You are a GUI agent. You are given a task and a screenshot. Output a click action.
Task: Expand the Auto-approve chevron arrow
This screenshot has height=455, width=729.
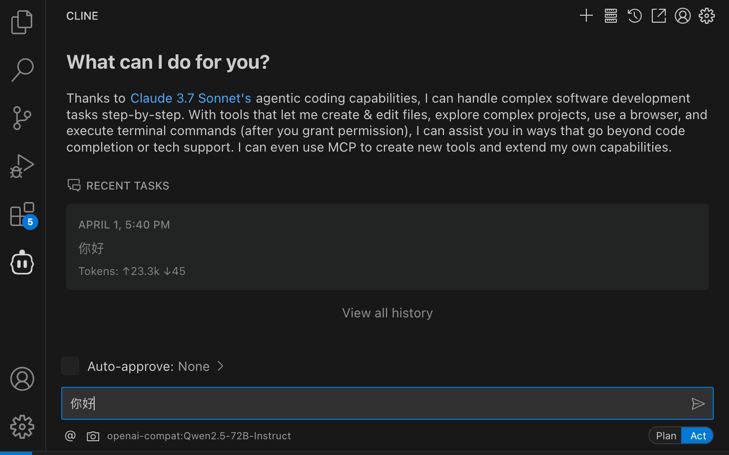point(220,366)
